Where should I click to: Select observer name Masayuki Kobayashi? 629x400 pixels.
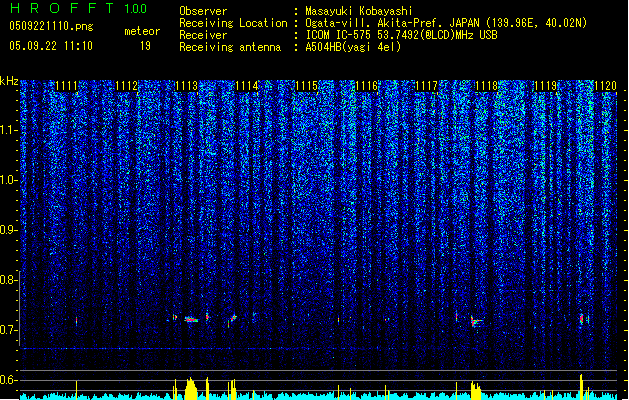click(x=359, y=11)
